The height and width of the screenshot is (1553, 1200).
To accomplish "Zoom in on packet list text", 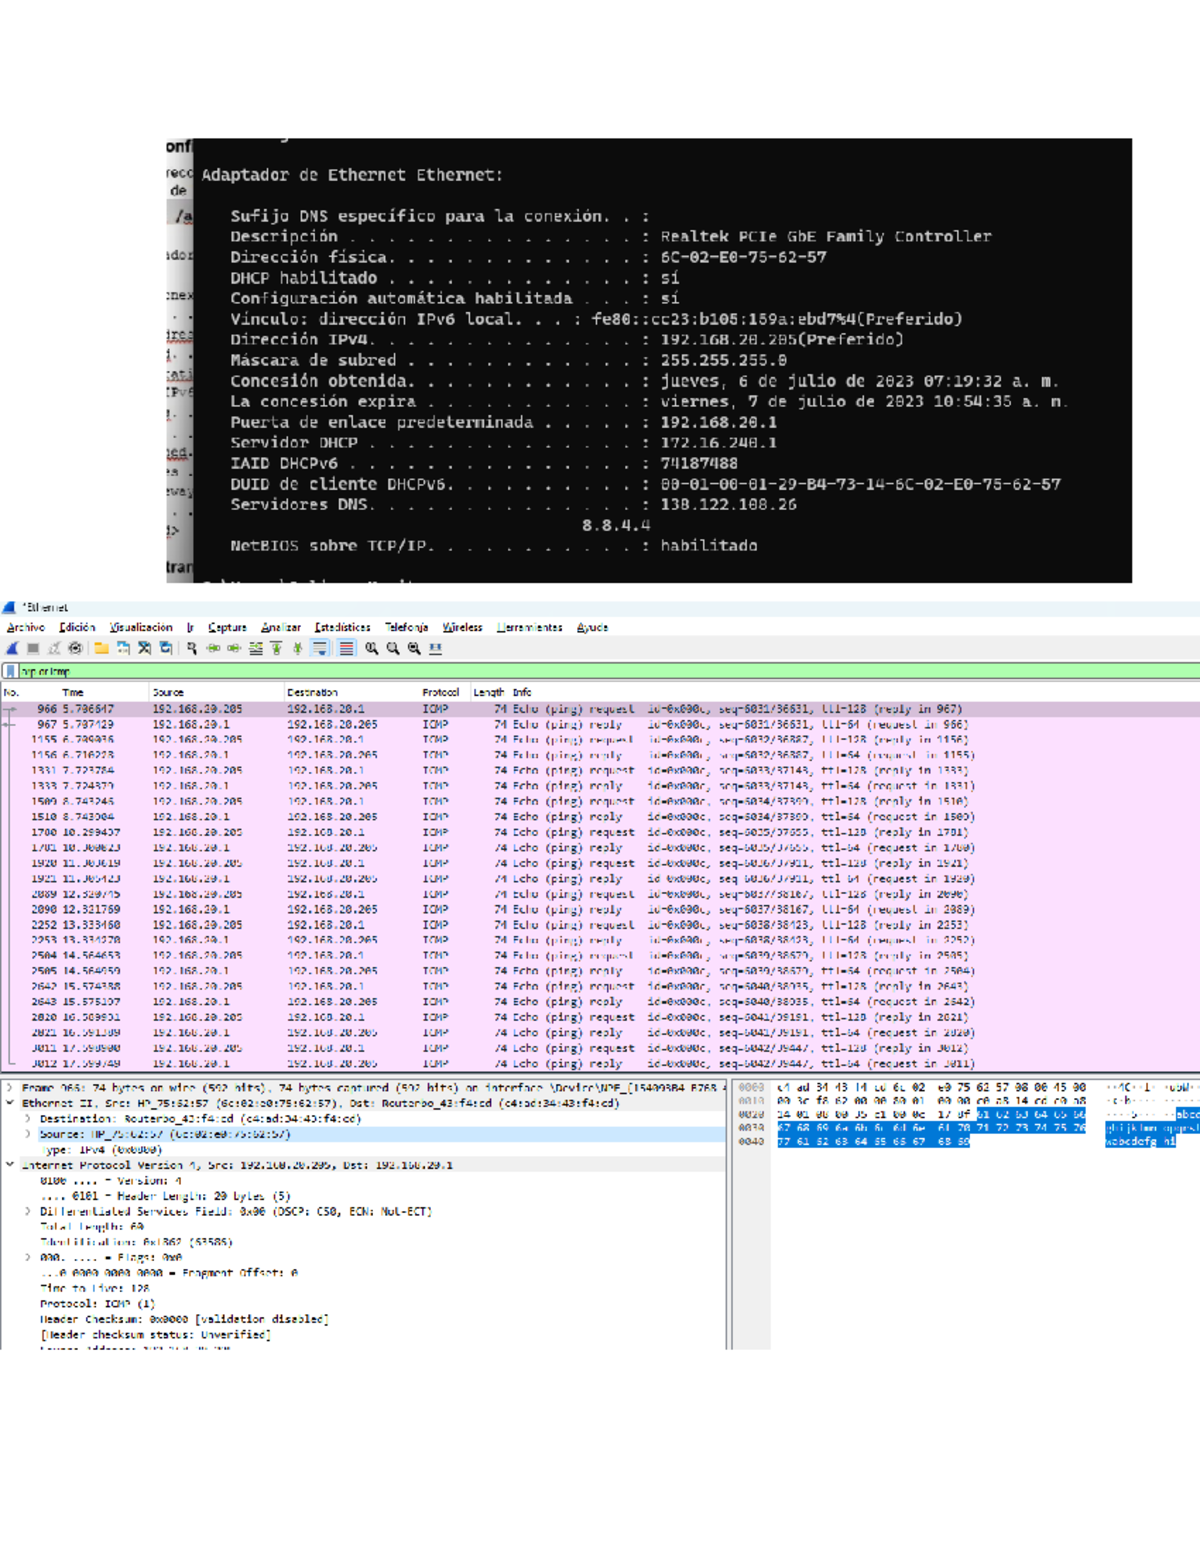I will pyautogui.click(x=372, y=648).
